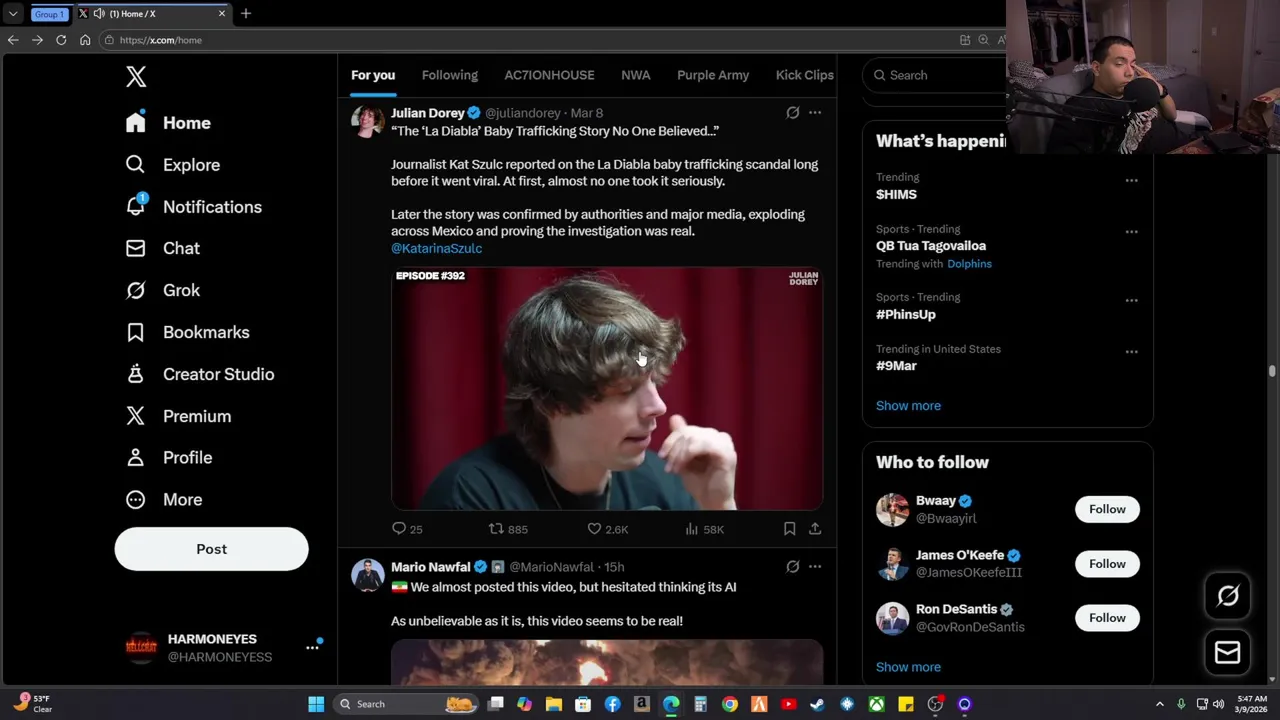1280x720 pixels.
Task: Open account menu dots next to HARMONEYES
Action: (312, 647)
